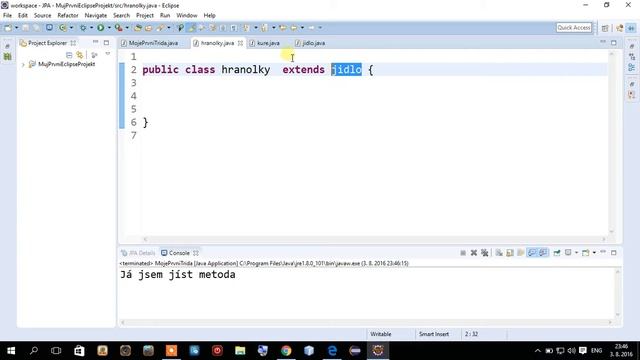
Task: Open Back navigation history dropdown arrow
Action: 302,28
